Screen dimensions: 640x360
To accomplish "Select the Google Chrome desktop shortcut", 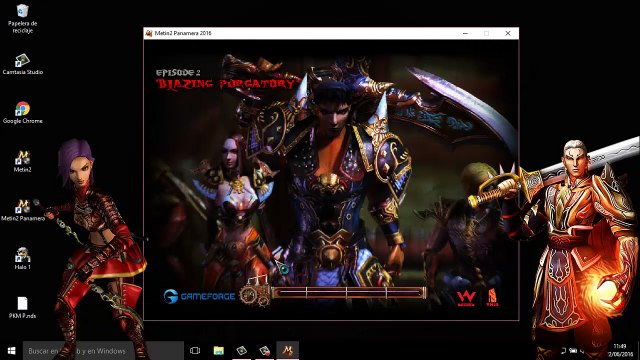I will click(x=22, y=113).
